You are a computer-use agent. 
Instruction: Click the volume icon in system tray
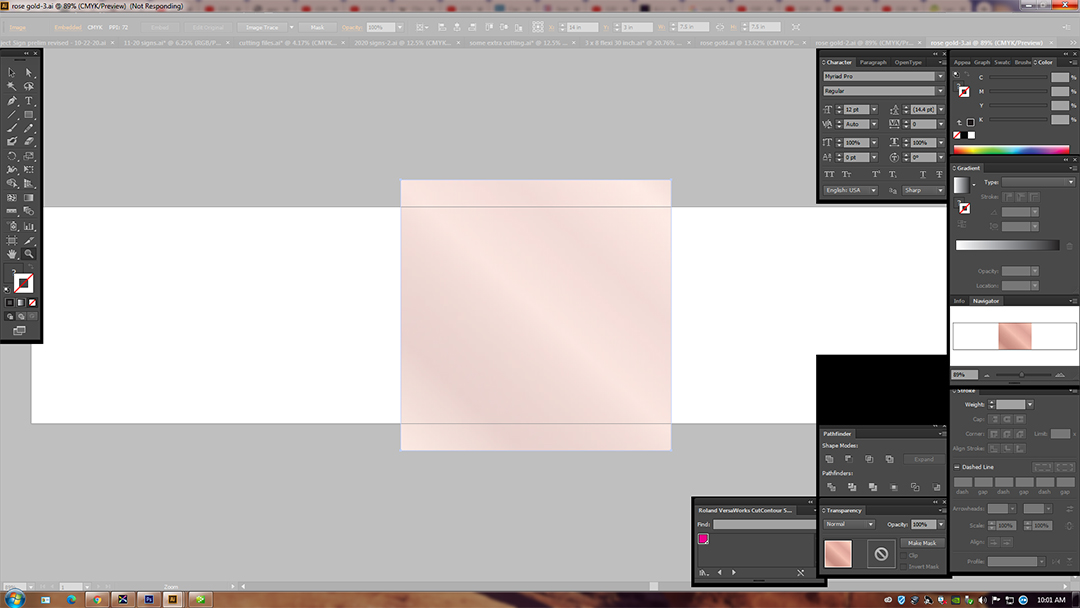coord(982,600)
